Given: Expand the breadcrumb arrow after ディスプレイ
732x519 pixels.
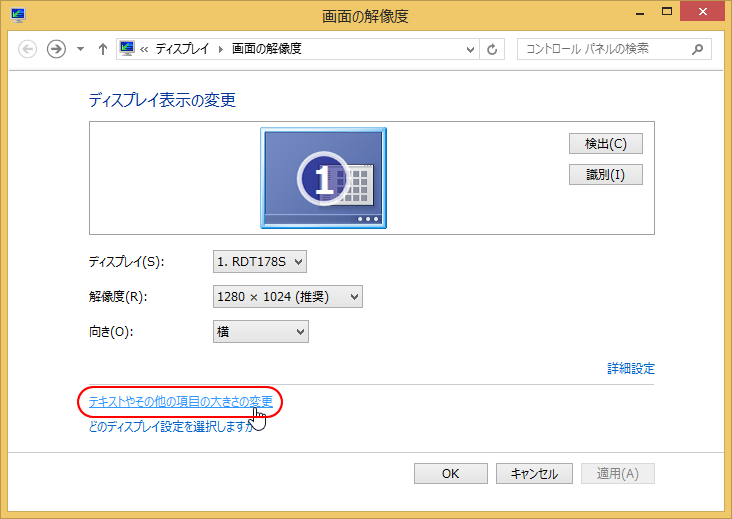Looking at the screenshot, I should pyautogui.click(x=221, y=49).
